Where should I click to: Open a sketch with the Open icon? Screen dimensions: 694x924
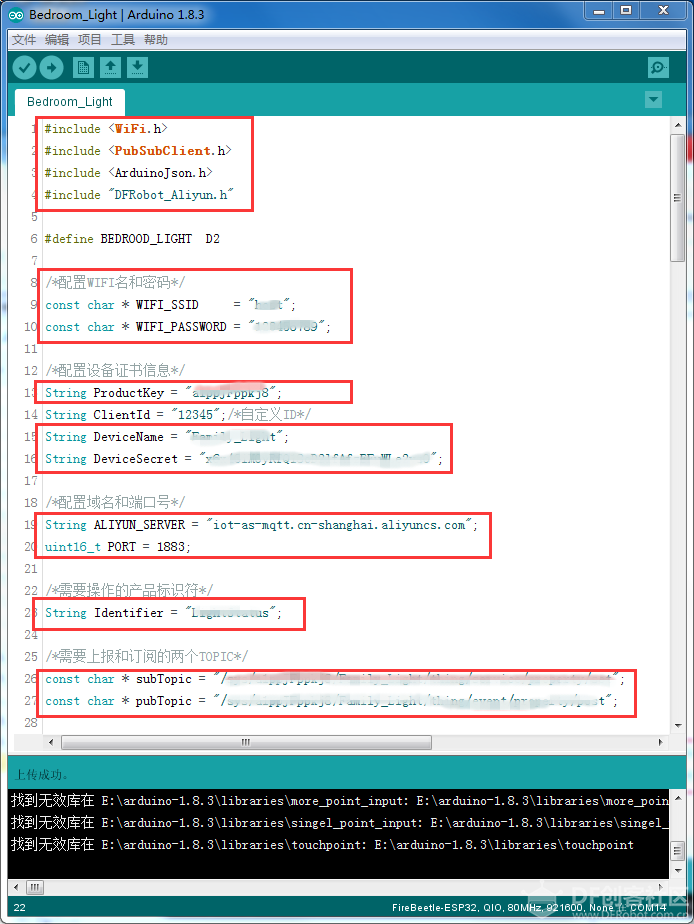(x=110, y=68)
